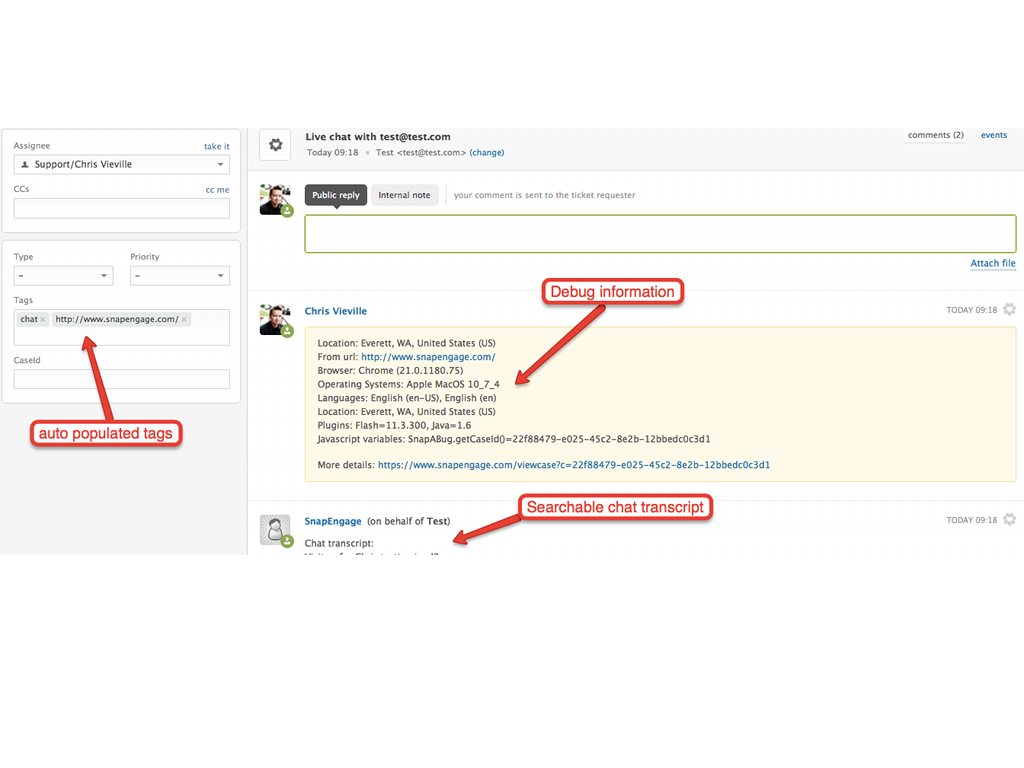Screen dimensions: 1024x768
Task: Switch to Internal note tab
Action: pos(404,195)
